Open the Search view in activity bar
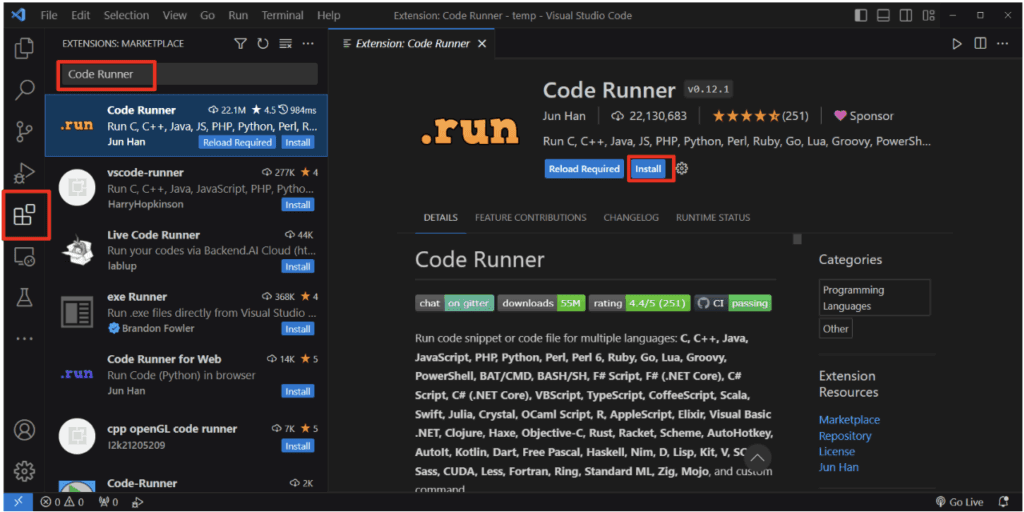The width and height of the screenshot is (1024, 512). point(24,89)
